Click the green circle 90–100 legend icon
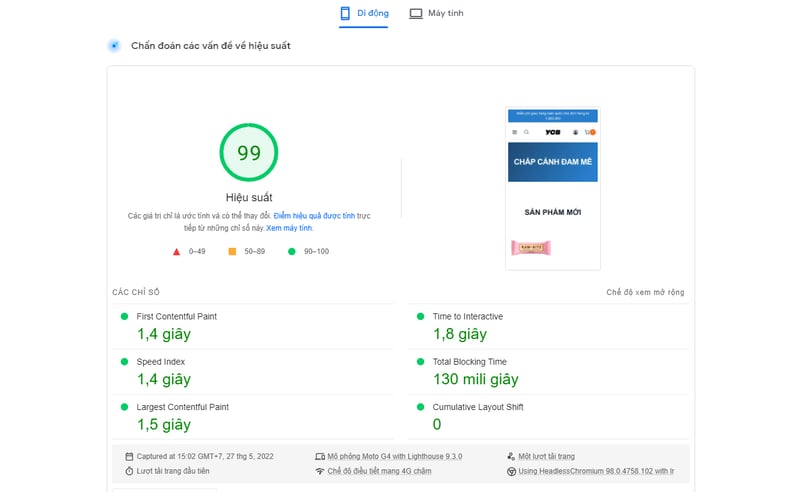800x492 pixels. [x=292, y=252]
